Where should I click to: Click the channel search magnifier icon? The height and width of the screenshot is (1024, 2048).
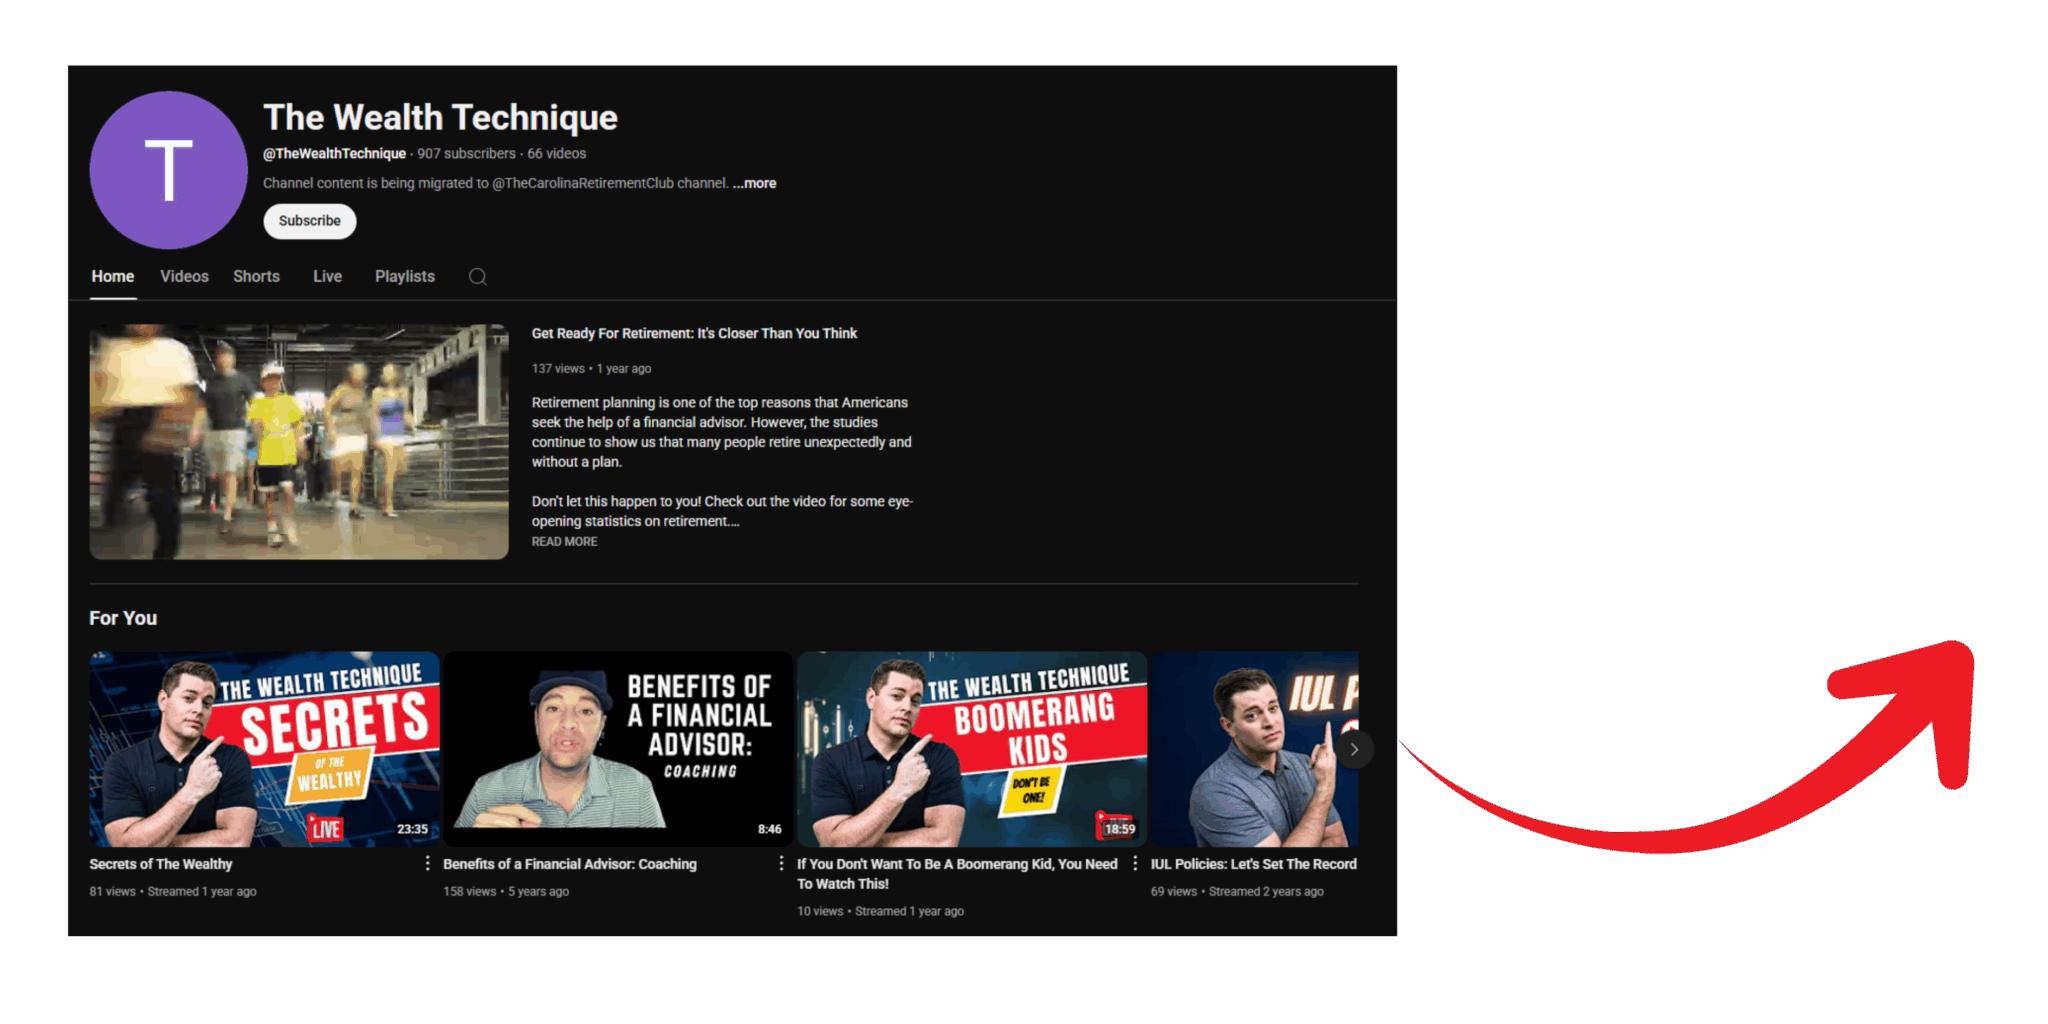pyautogui.click(x=478, y=277)
